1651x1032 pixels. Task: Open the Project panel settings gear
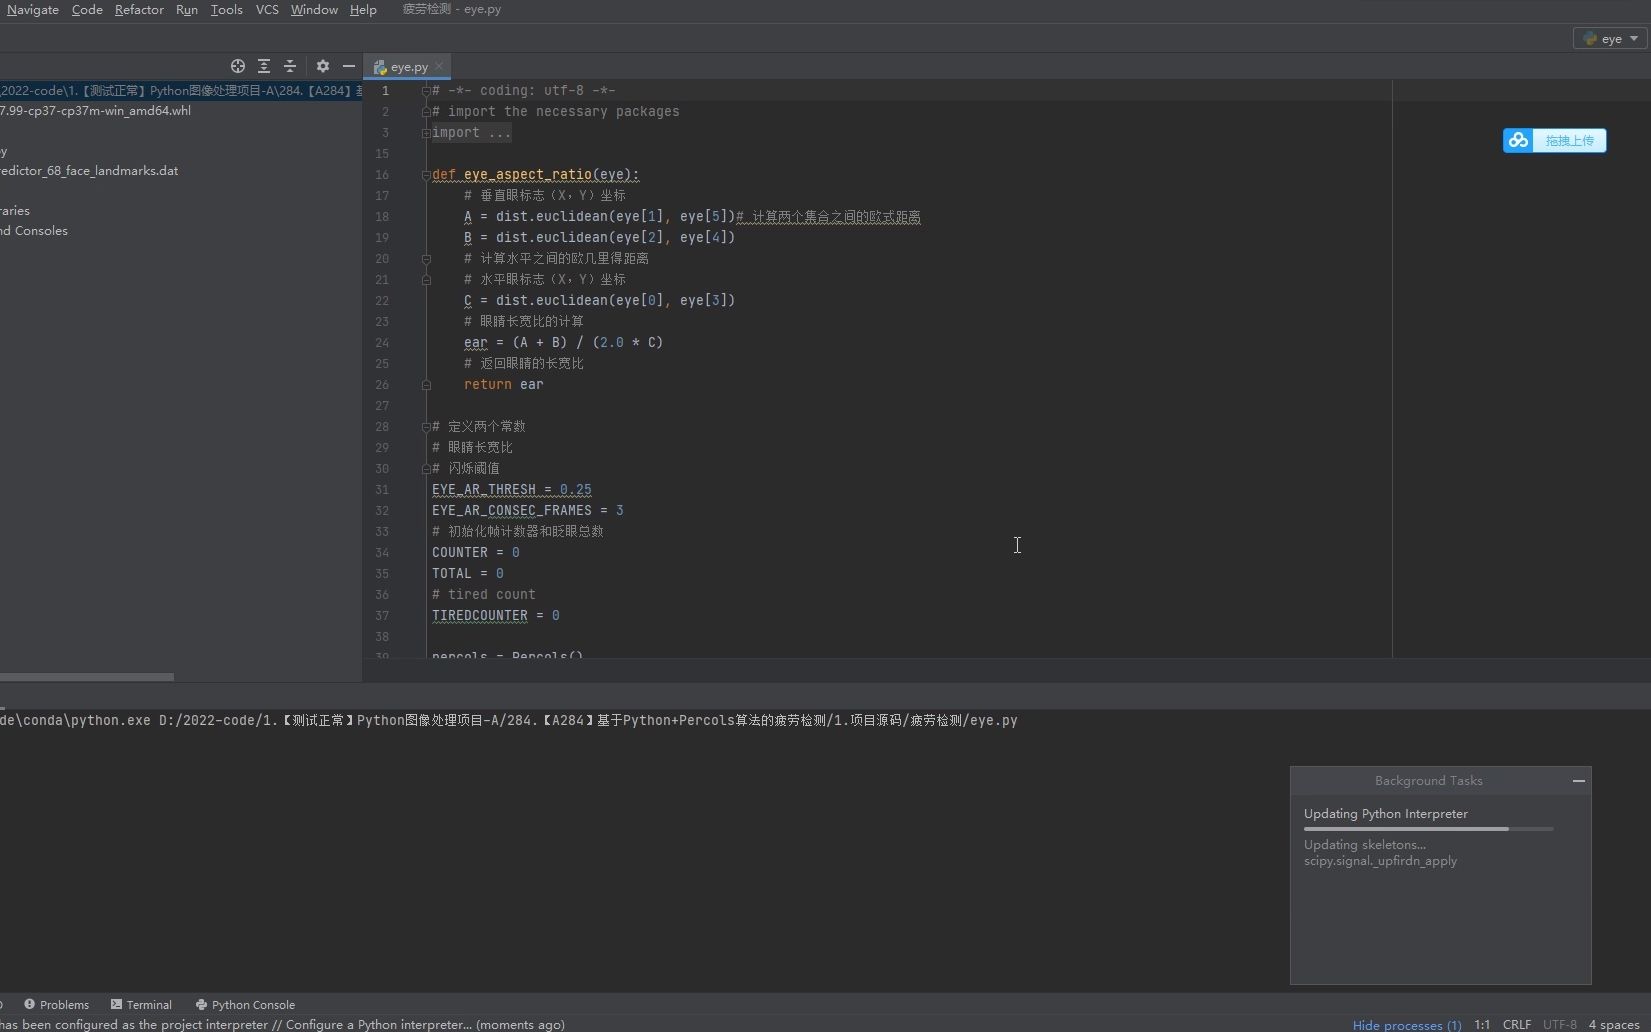pyautogui.click(x=322, y=66)
